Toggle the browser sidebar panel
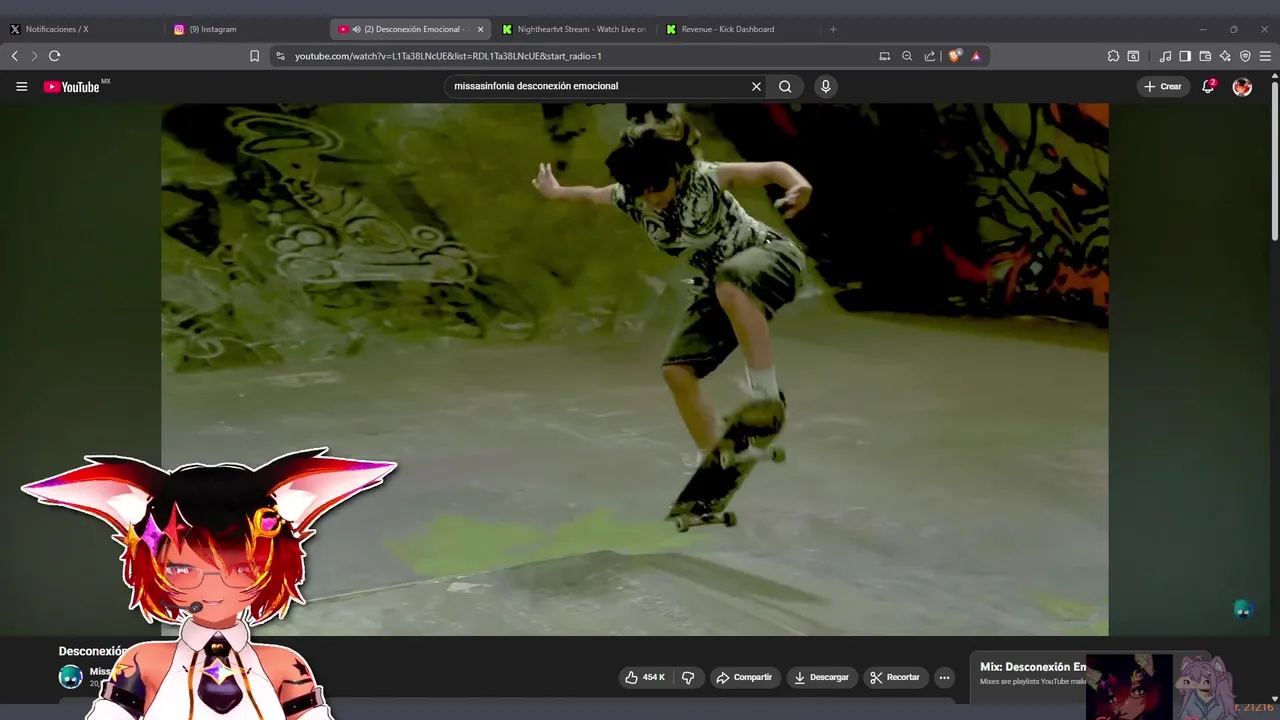Screen dimensions: 1280x720 1185,56
